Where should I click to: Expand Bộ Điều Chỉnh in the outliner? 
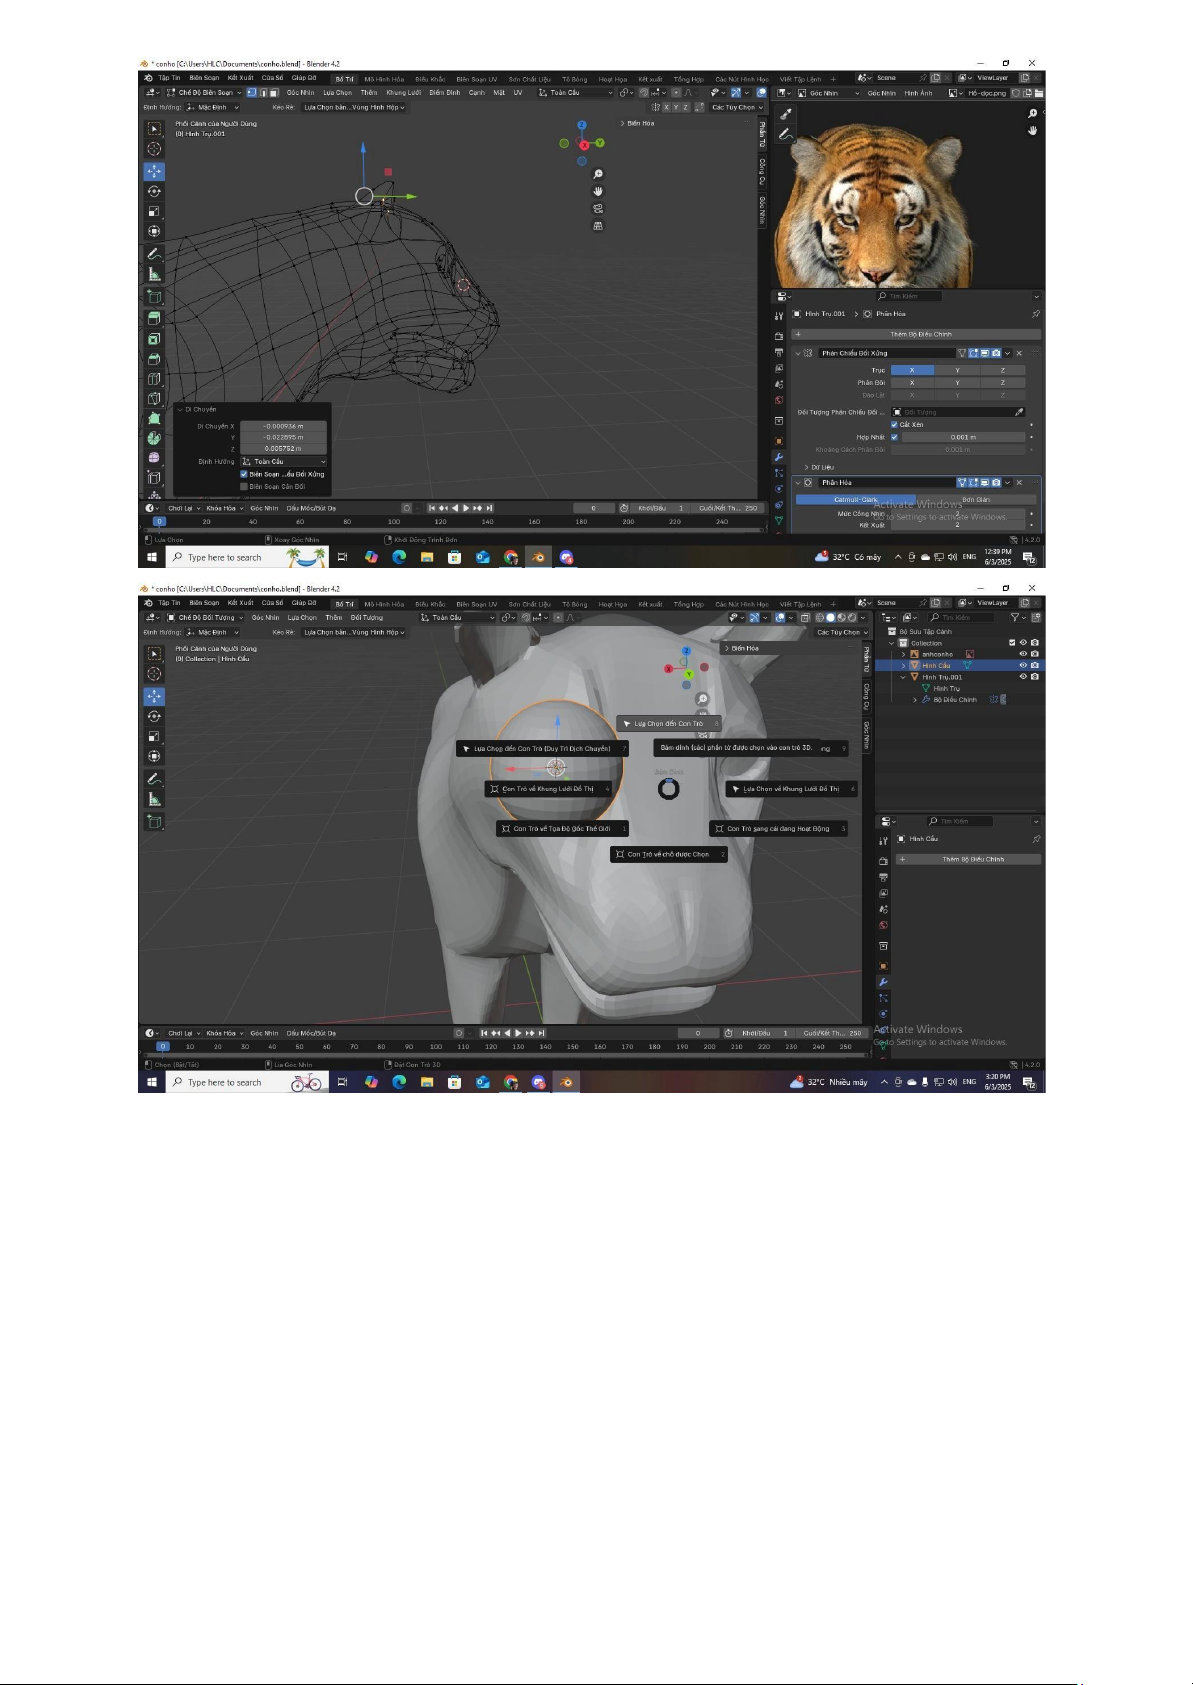click(x=915, y=699)
